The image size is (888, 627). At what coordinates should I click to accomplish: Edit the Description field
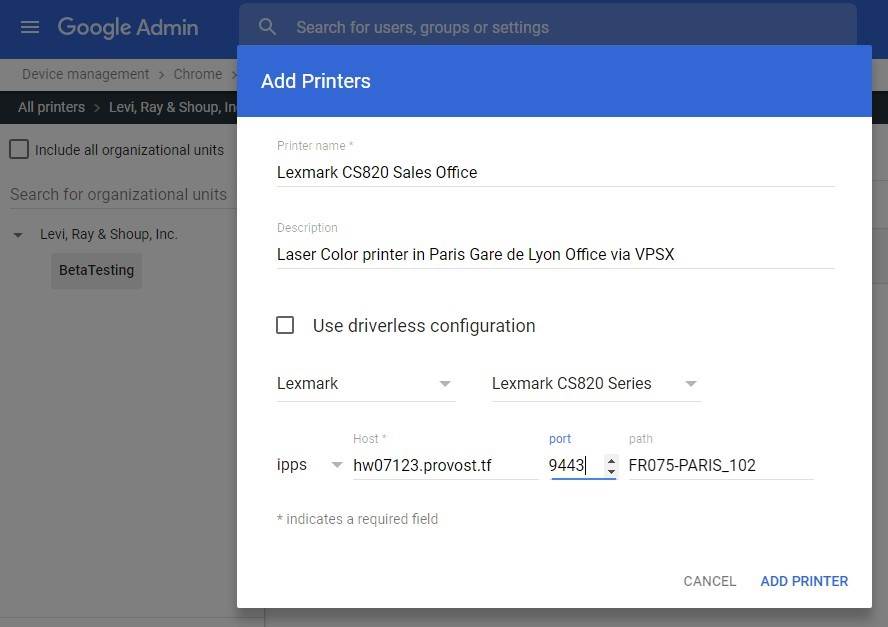coord(556,254)
